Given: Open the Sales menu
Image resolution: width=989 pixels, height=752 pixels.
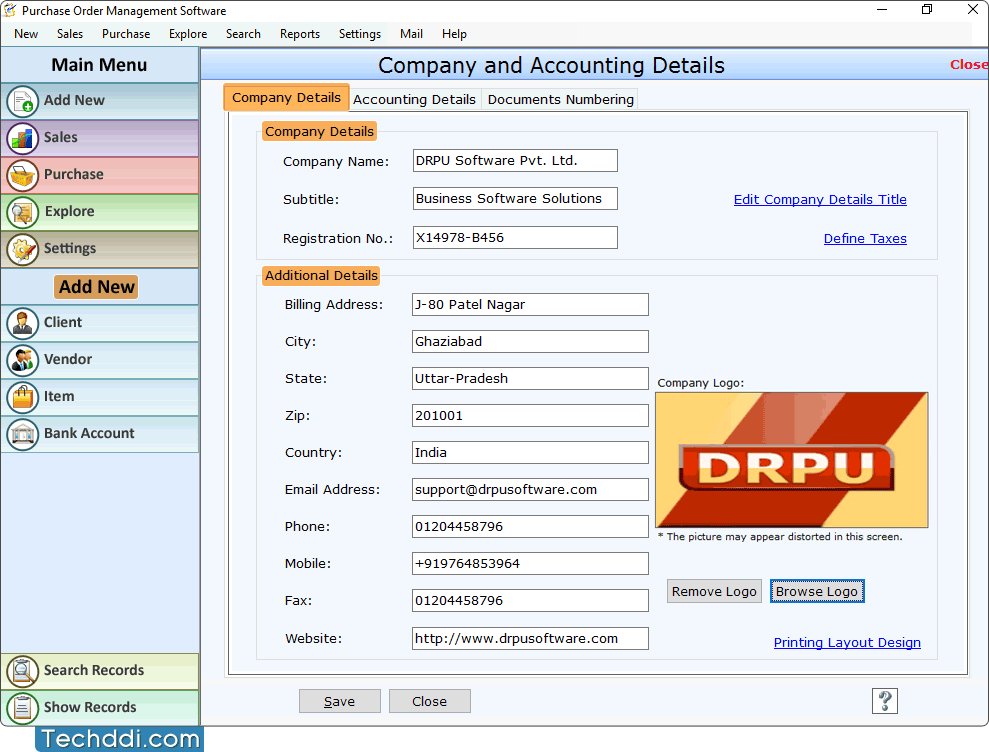Looking at the screenshot, I should point(70,34).
